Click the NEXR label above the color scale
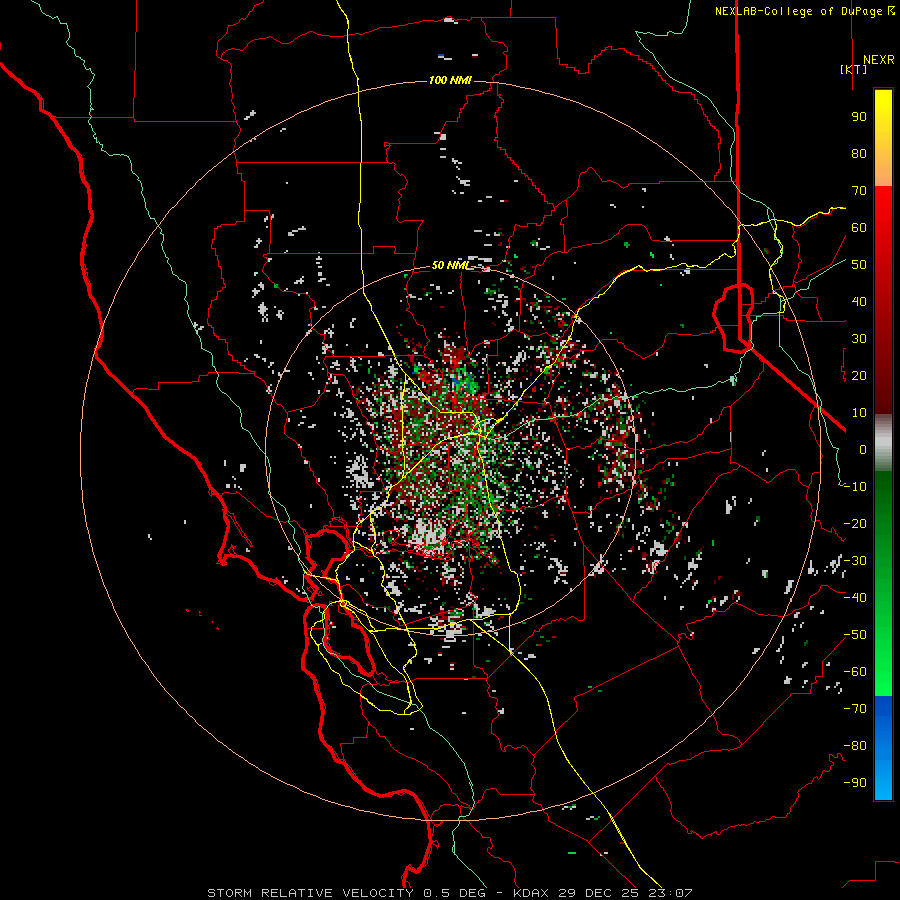The image size is (900, 900). (878, 60)
